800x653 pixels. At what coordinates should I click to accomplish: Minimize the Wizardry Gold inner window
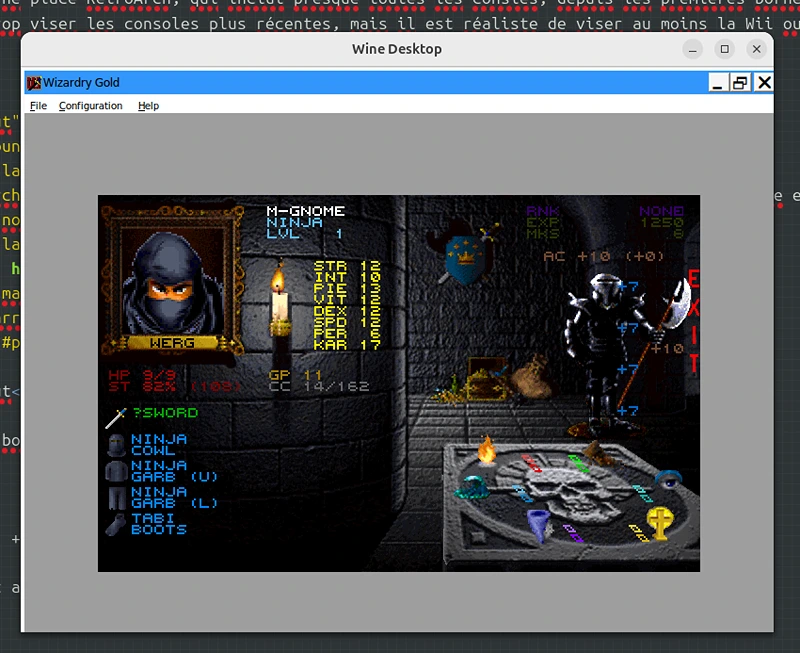tap(717, 83)
